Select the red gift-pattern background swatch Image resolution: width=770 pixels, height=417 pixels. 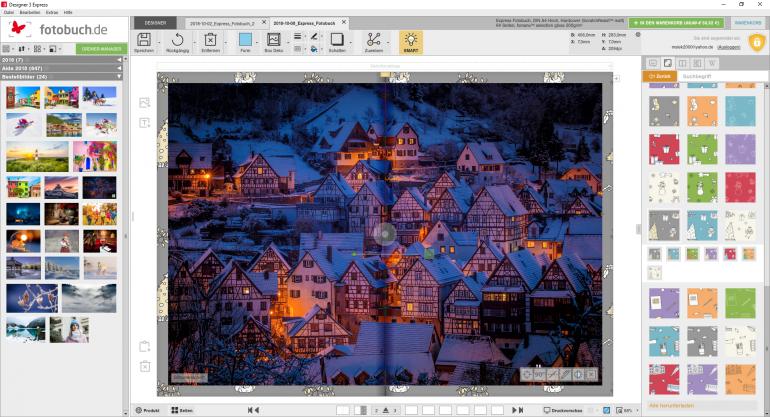(x=664, y=149)
